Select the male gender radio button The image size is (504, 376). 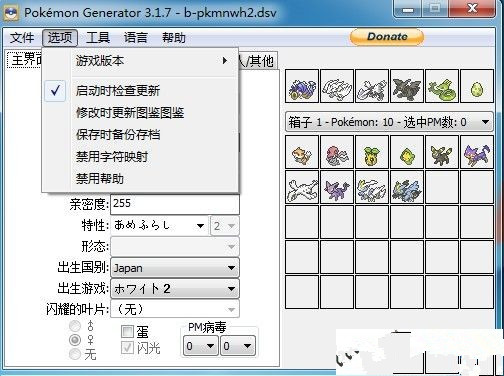point(75,326)
